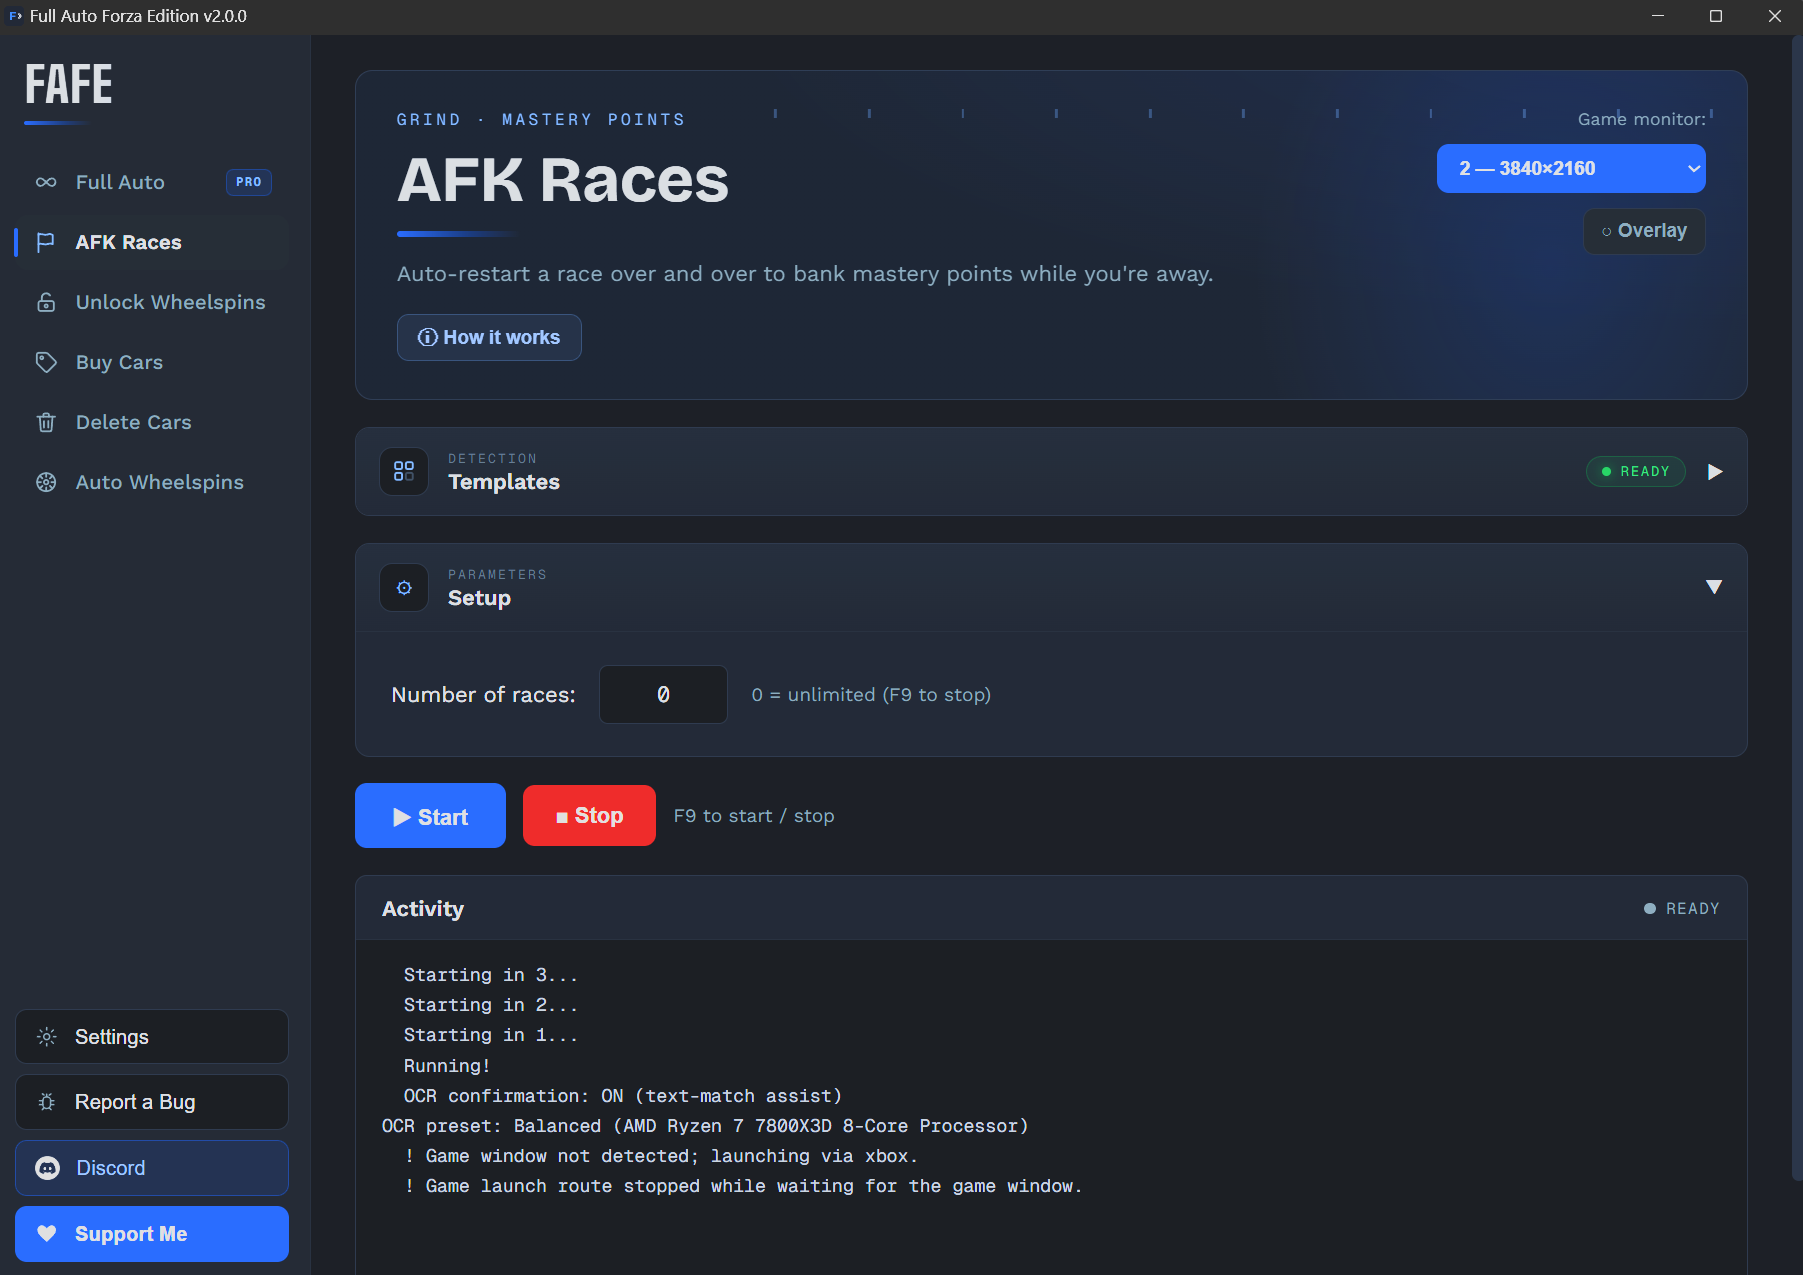This screenshot has height=1275, width=1803.
Task: Focus the Number of races field
Action: click(x=663, y=694)
